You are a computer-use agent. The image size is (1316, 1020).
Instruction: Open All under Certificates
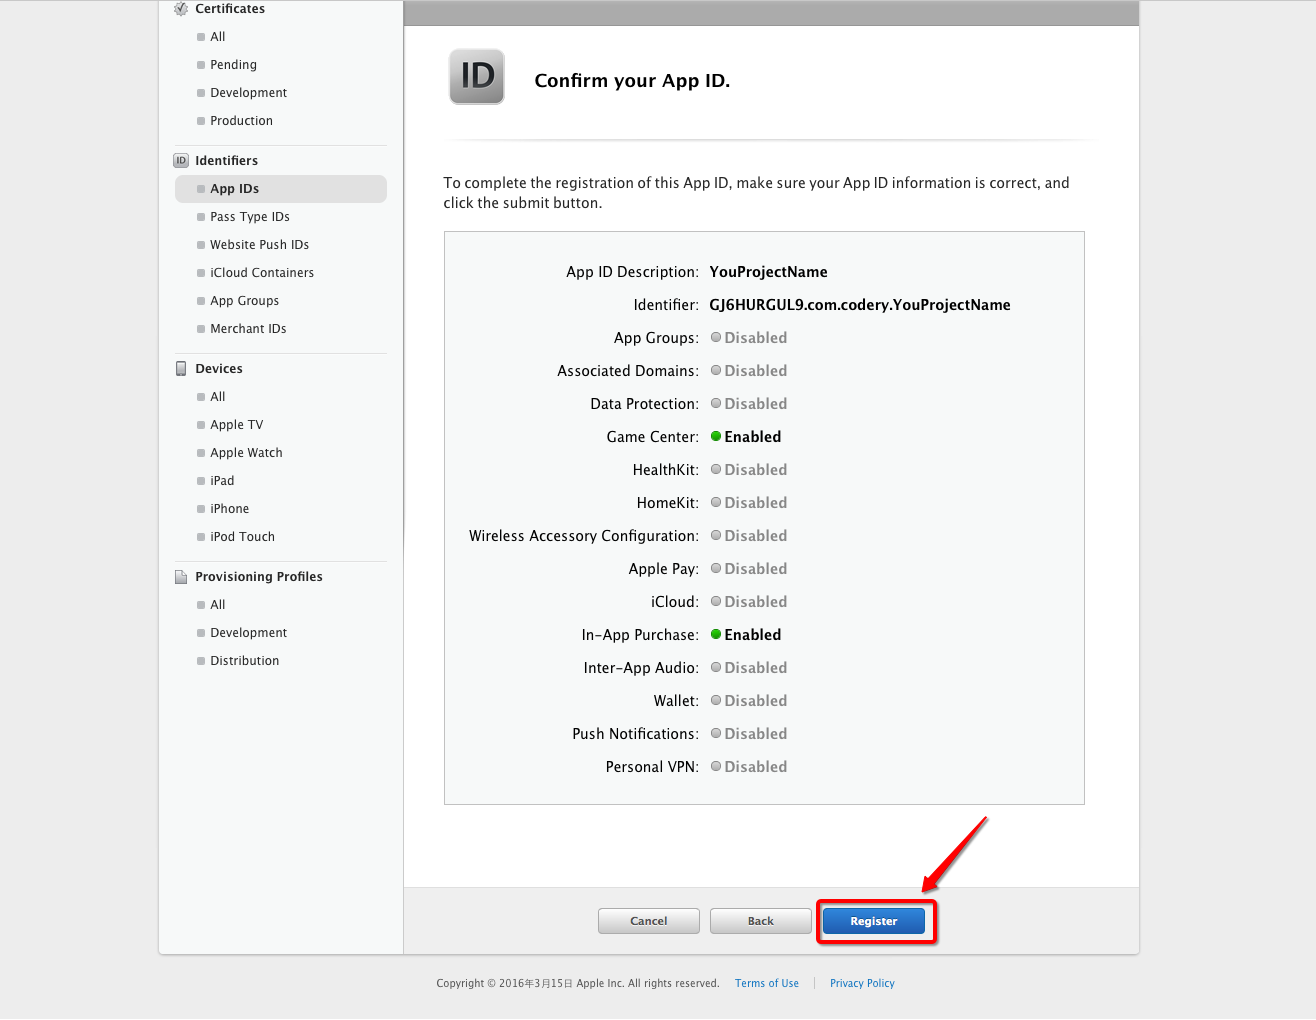(x=218, y=37)
